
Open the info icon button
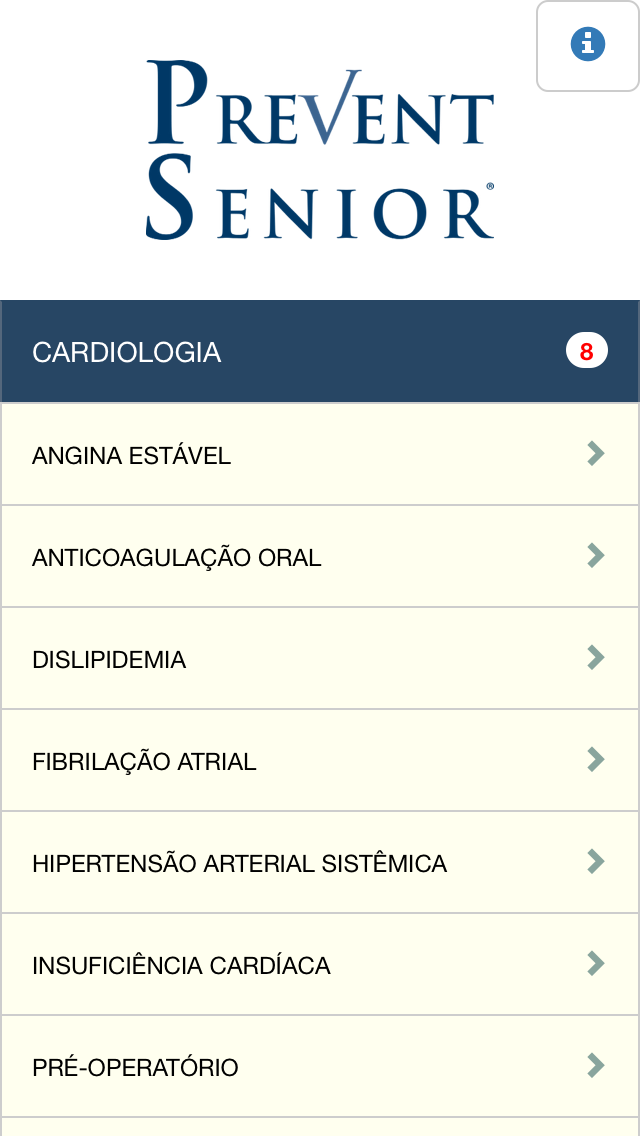[588, 46]
